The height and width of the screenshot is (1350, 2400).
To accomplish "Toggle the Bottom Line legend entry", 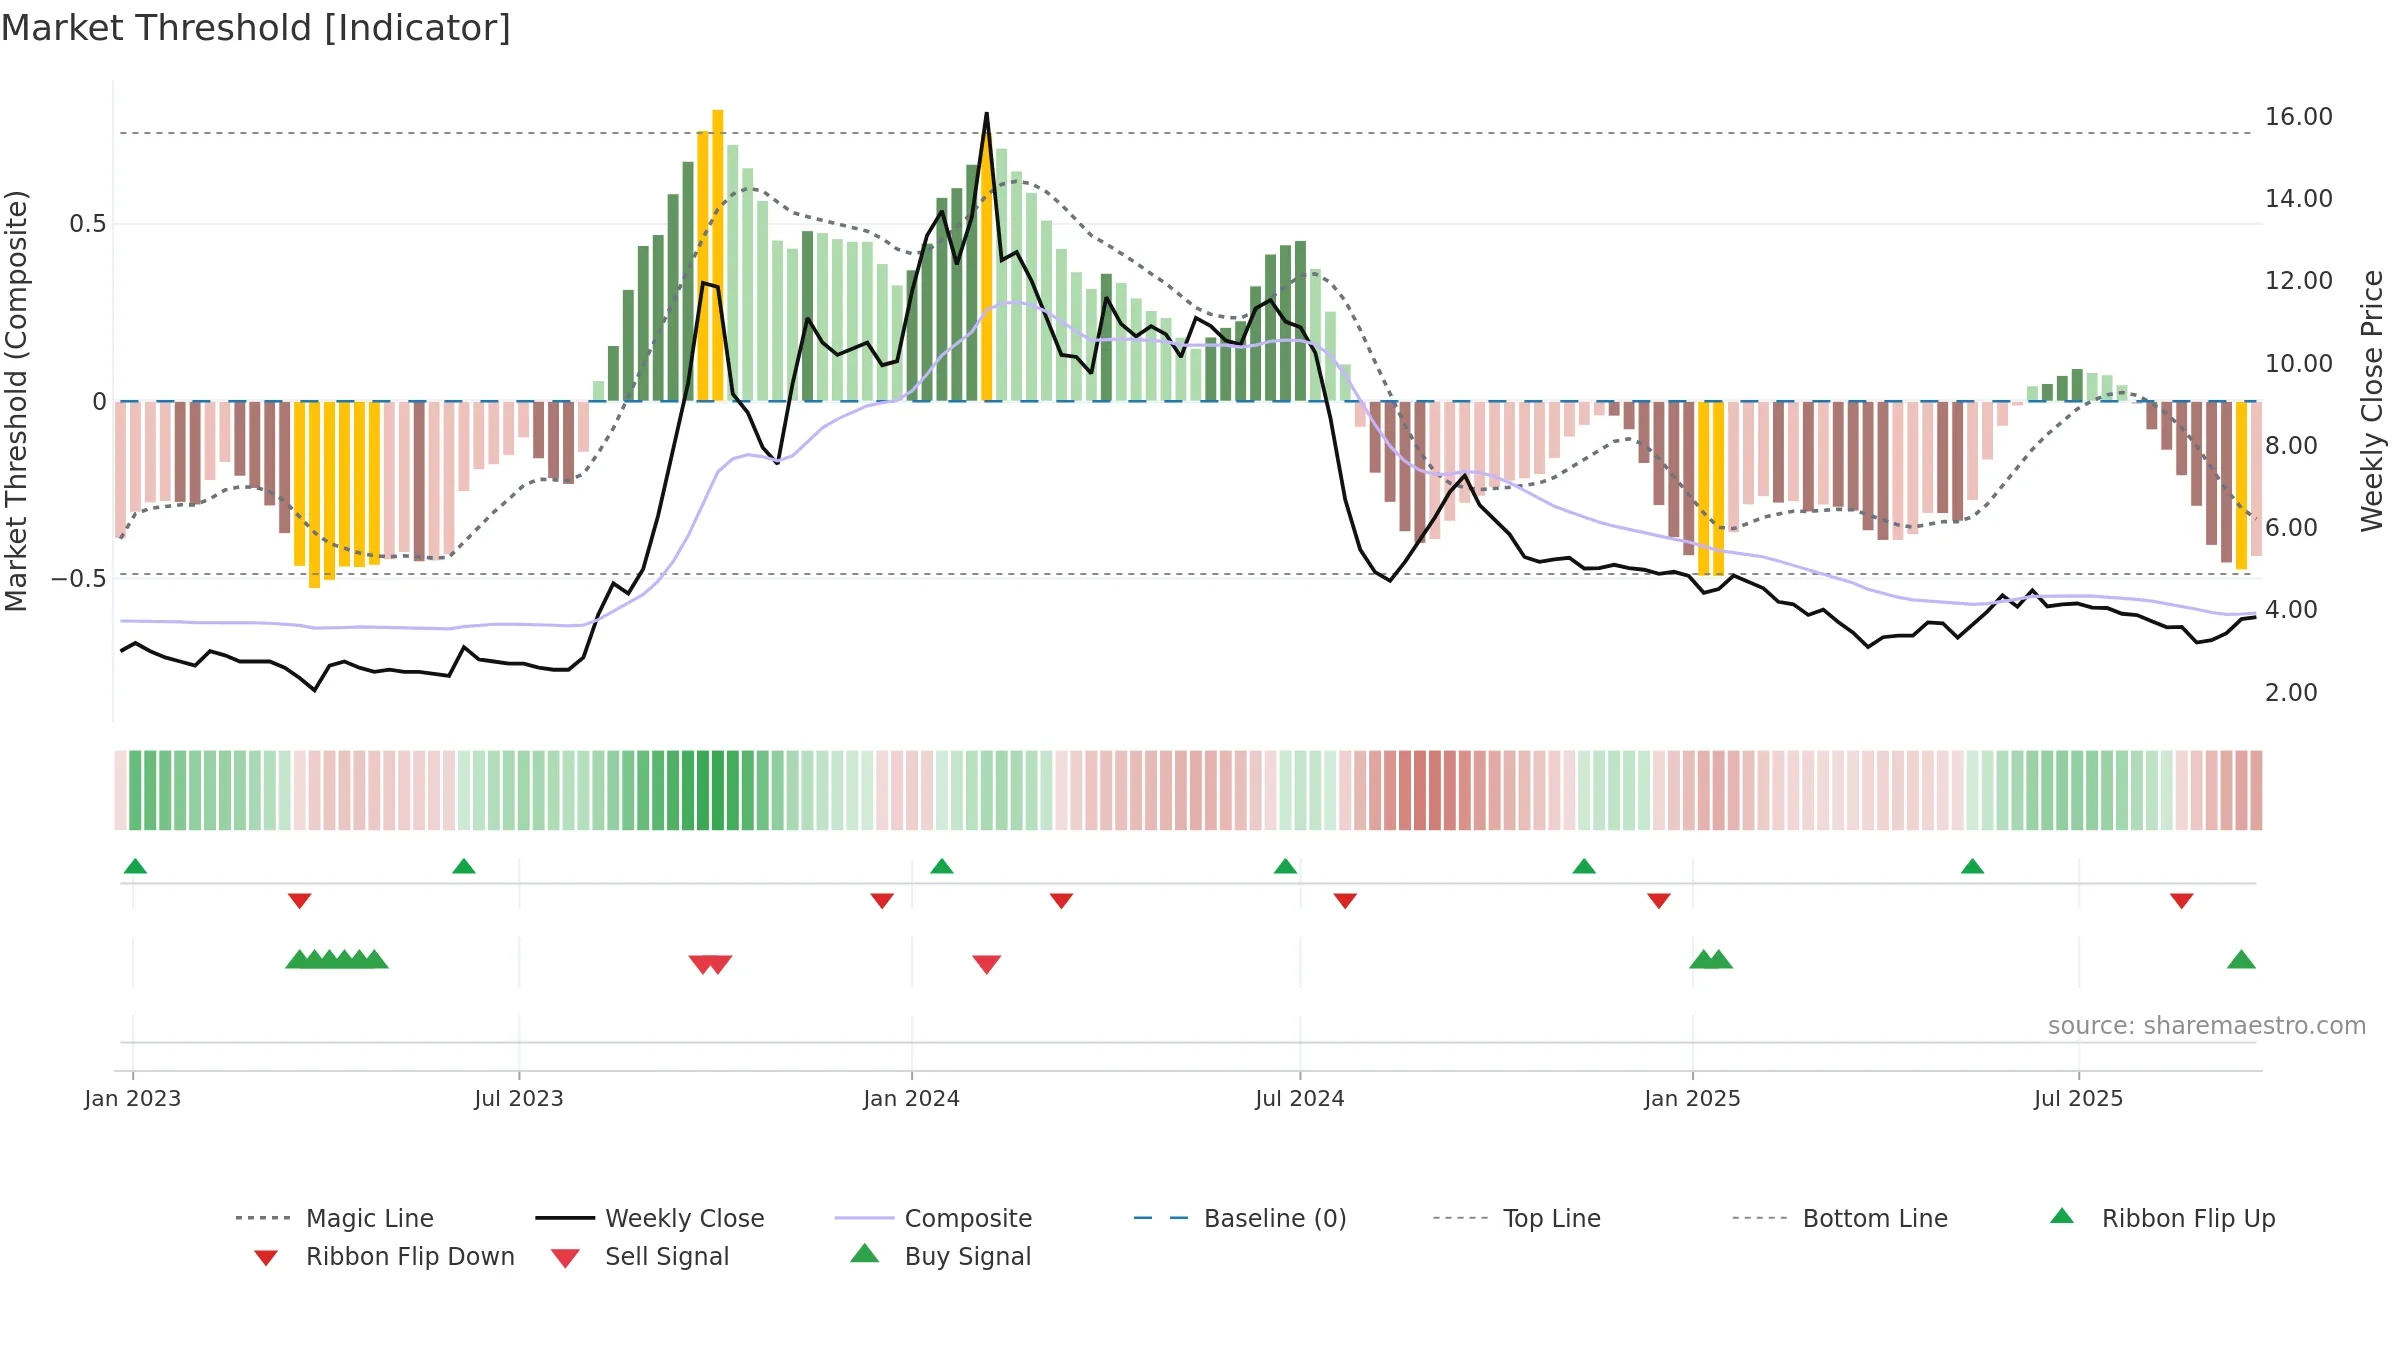I will point(1840,1218).
